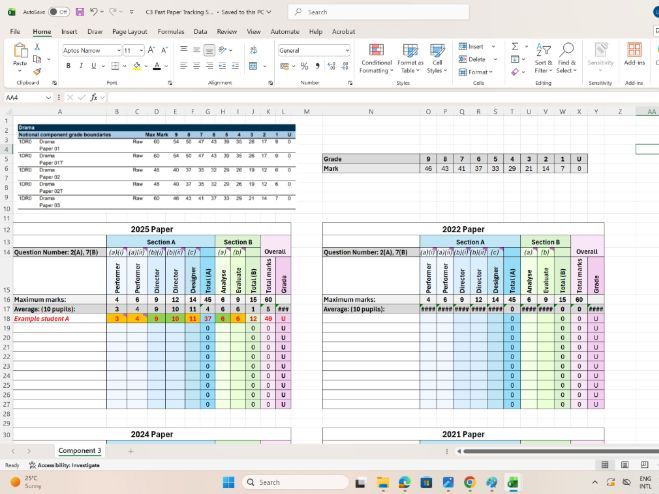Image resolution: width=659 pixels, height=494 pixels.
Task: Toggle Italic formatting
Action: (81, 66)
